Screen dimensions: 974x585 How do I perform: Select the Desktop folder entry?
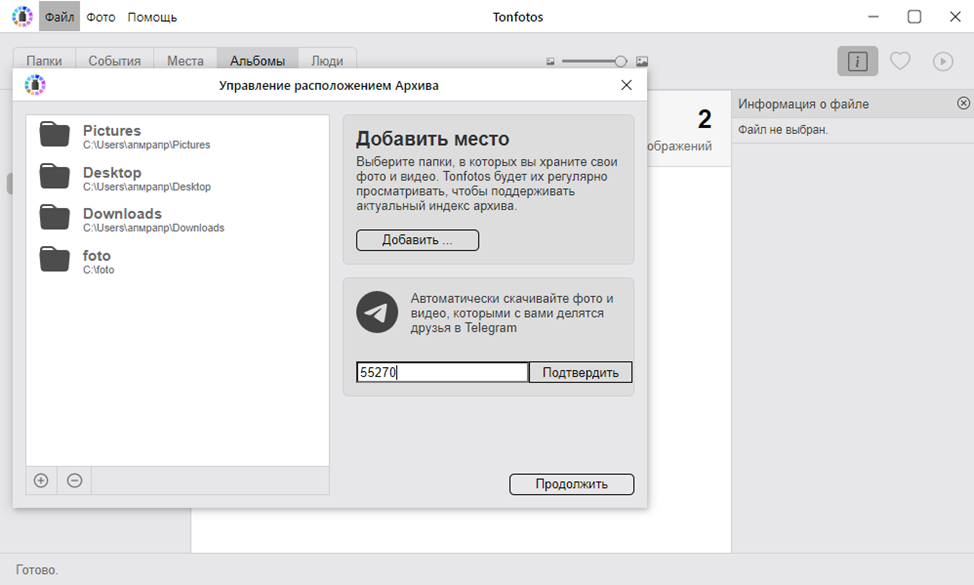tap(178, 178)
